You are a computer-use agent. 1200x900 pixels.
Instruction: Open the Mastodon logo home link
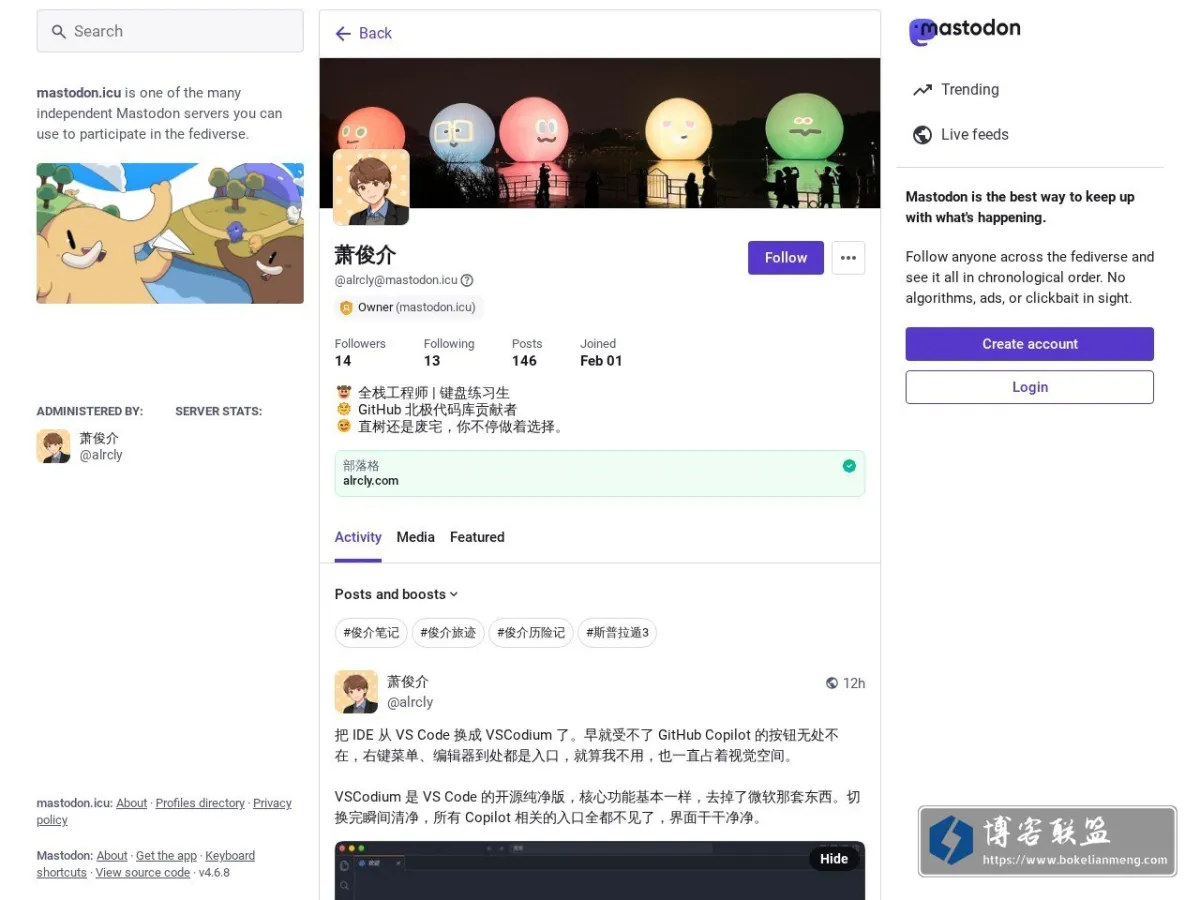pos(964,30)
